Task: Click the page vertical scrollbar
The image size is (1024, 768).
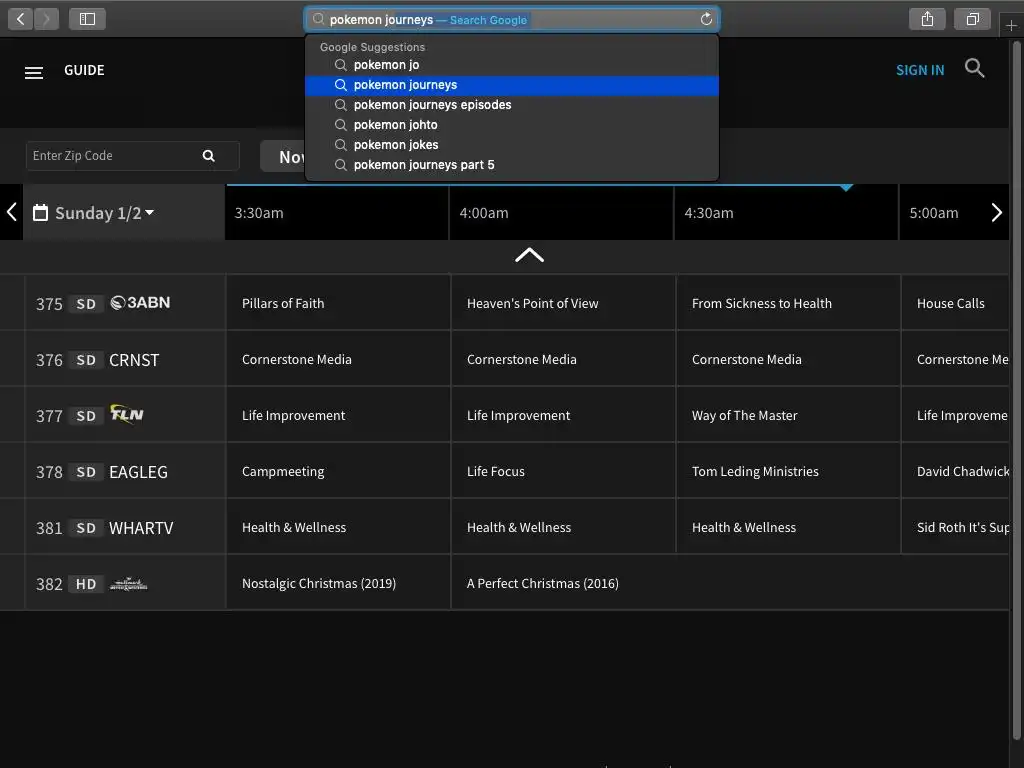Action: pos(1016,392)
